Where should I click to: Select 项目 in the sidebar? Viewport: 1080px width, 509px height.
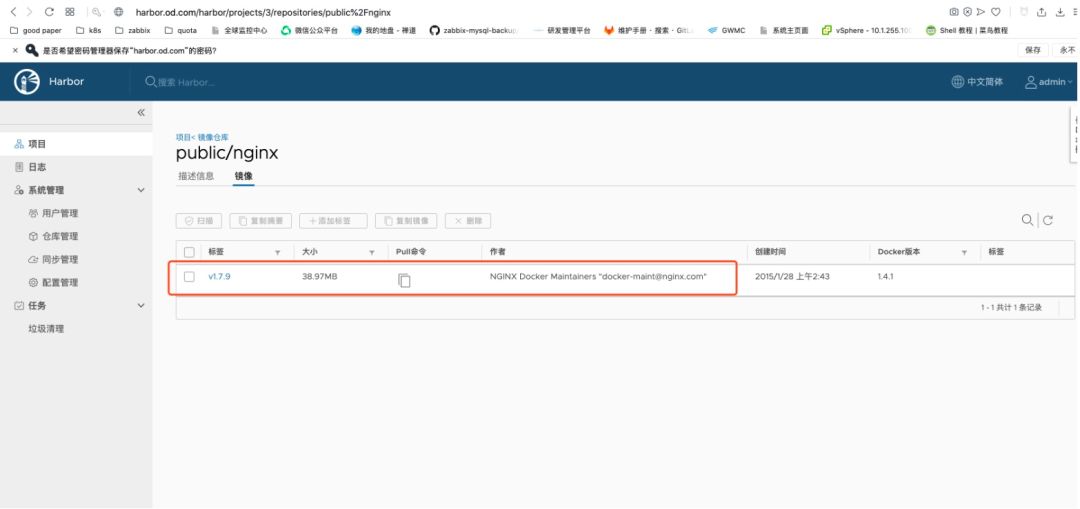76,144
